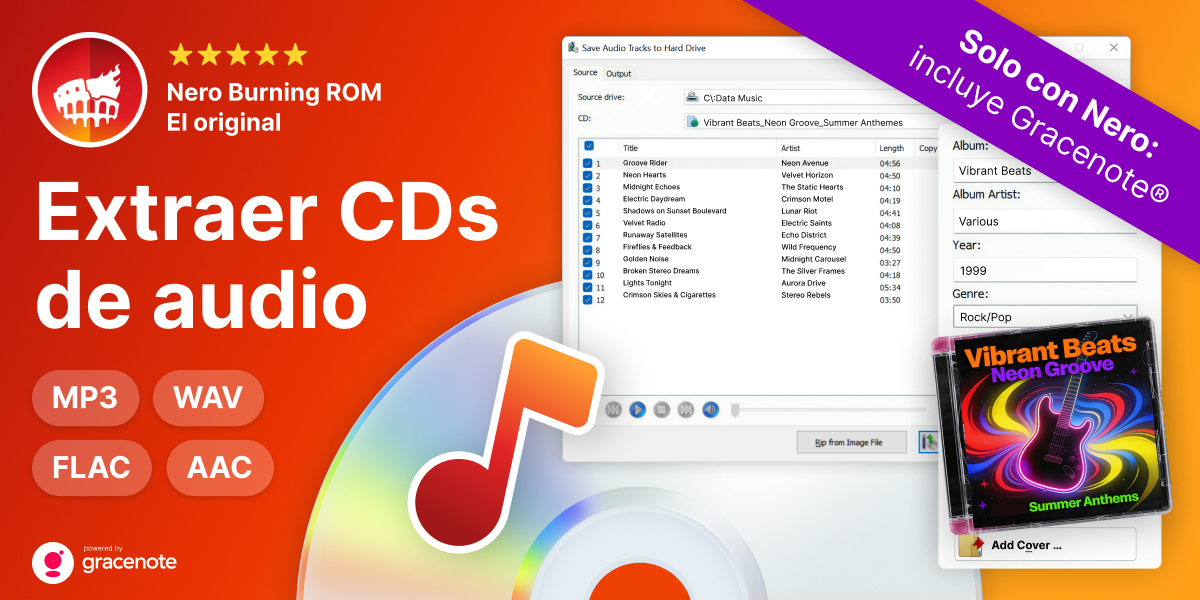Select artist cell Midnight Carousel
The width and height of the screenshot is (1200, 600).
(x=813, y=260)
